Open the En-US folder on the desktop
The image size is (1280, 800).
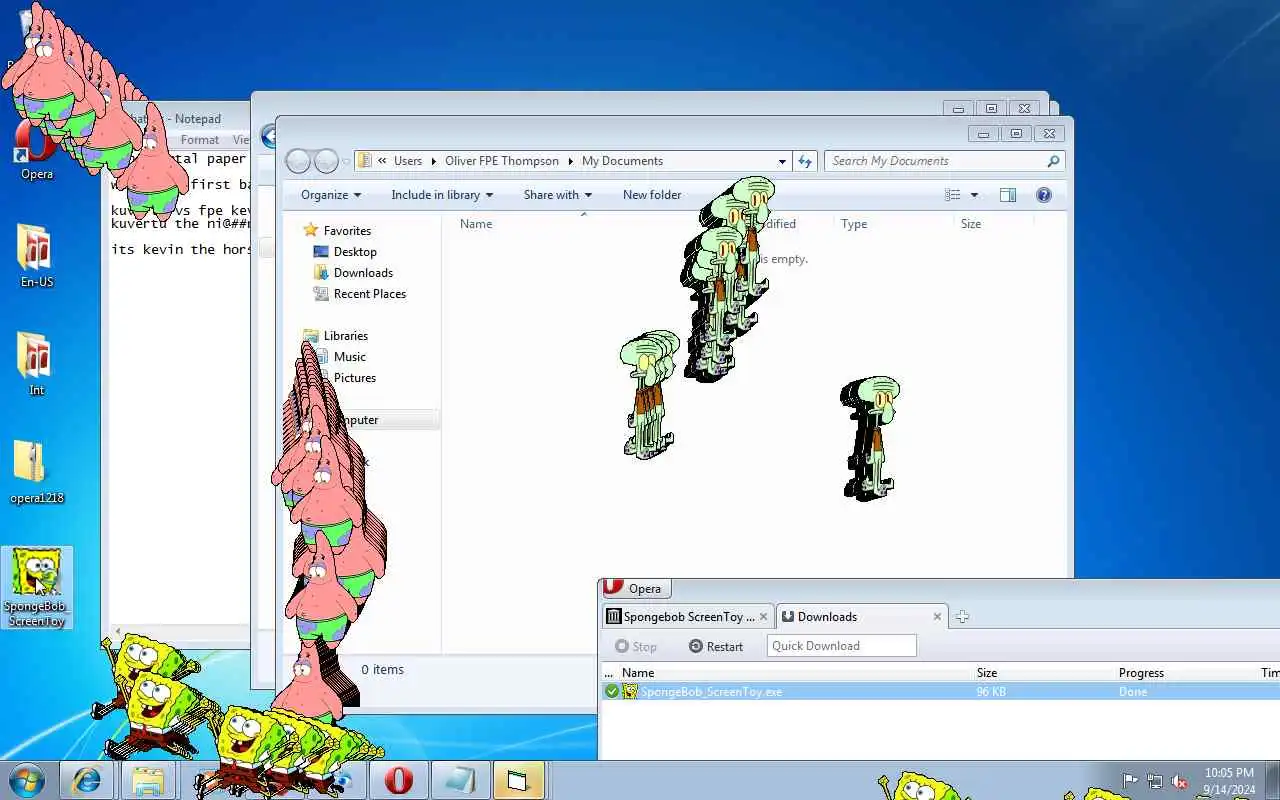coord(36,256)
